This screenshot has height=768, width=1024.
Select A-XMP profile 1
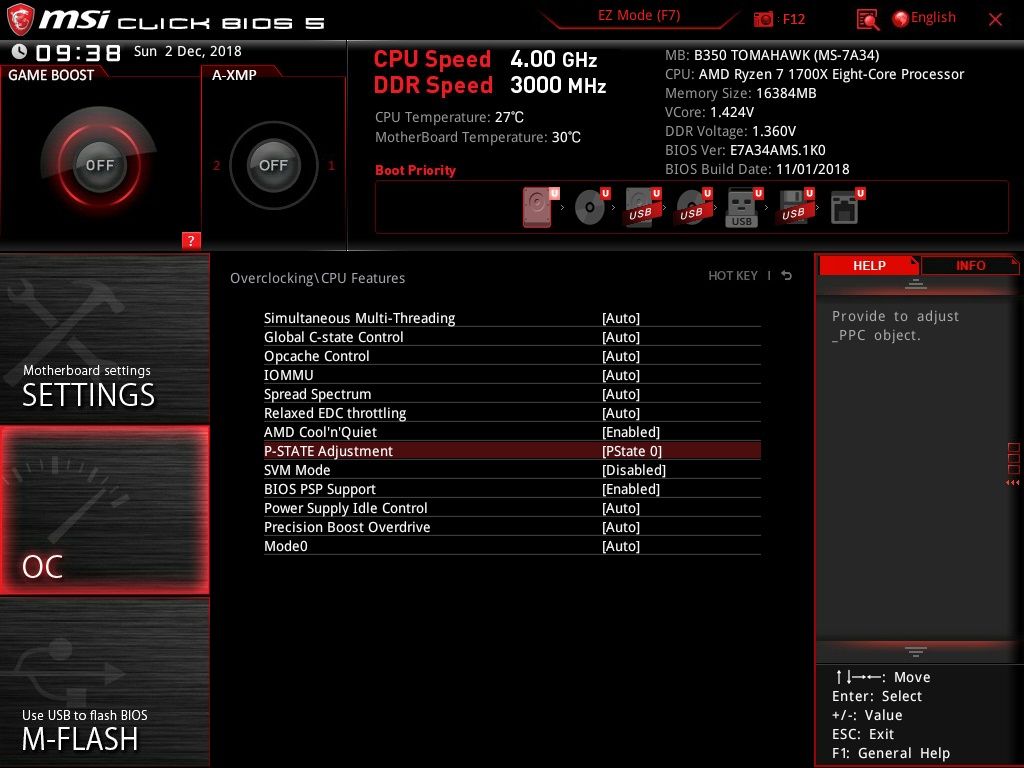tap(331, 166)
